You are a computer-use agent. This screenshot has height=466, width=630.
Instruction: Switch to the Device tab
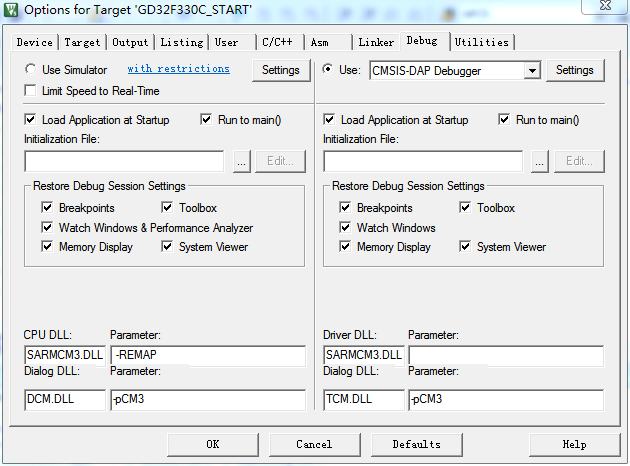[35, 42]
